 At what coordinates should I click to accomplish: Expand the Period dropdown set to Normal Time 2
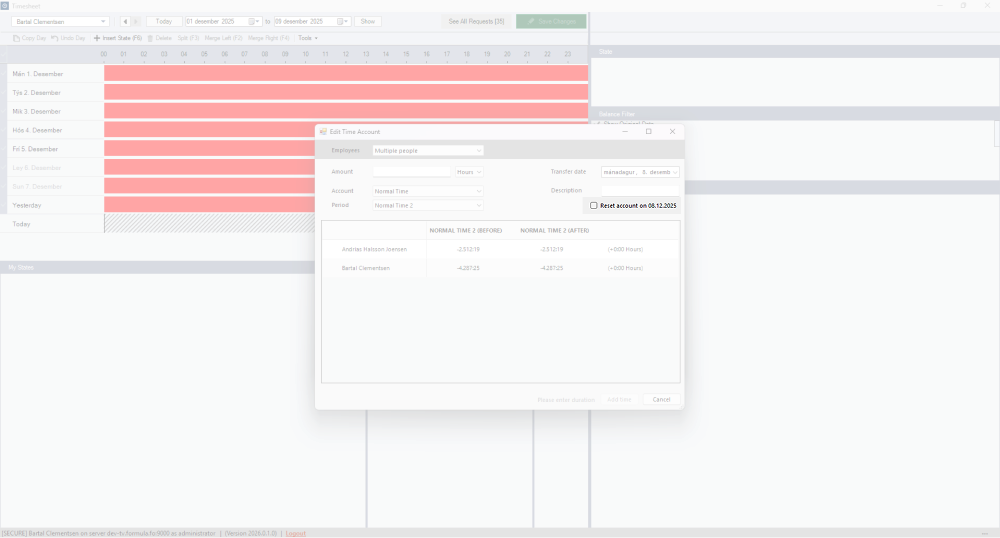tap(428, 205)
